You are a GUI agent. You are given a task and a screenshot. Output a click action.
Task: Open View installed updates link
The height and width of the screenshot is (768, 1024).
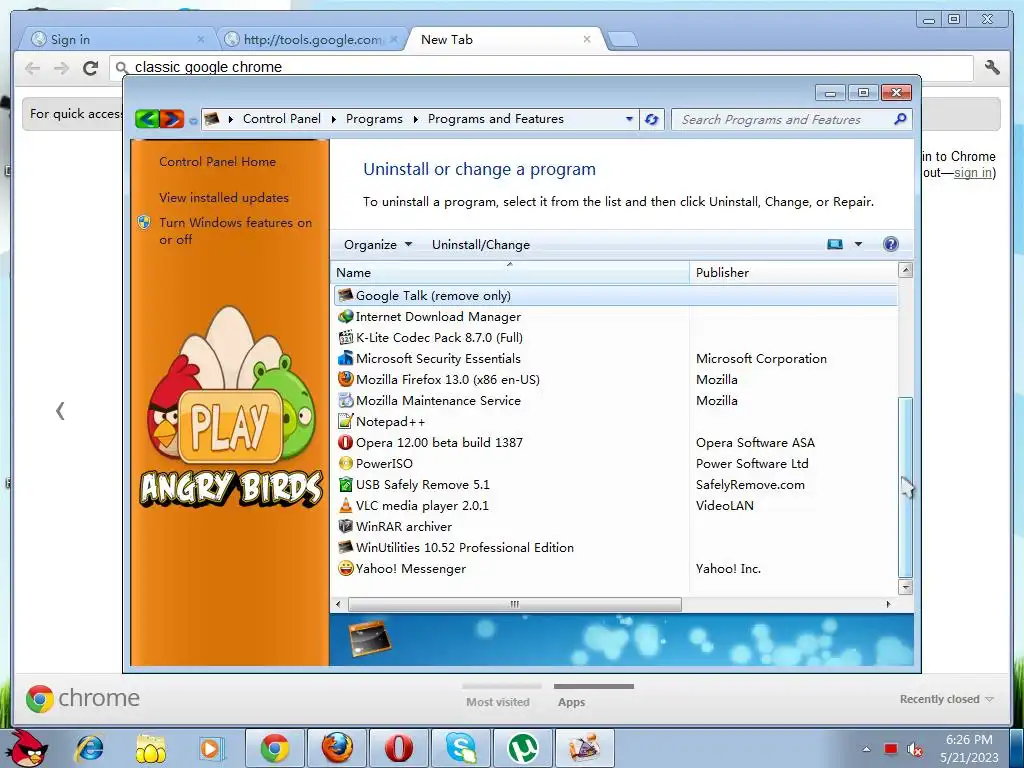coord(224,197)
